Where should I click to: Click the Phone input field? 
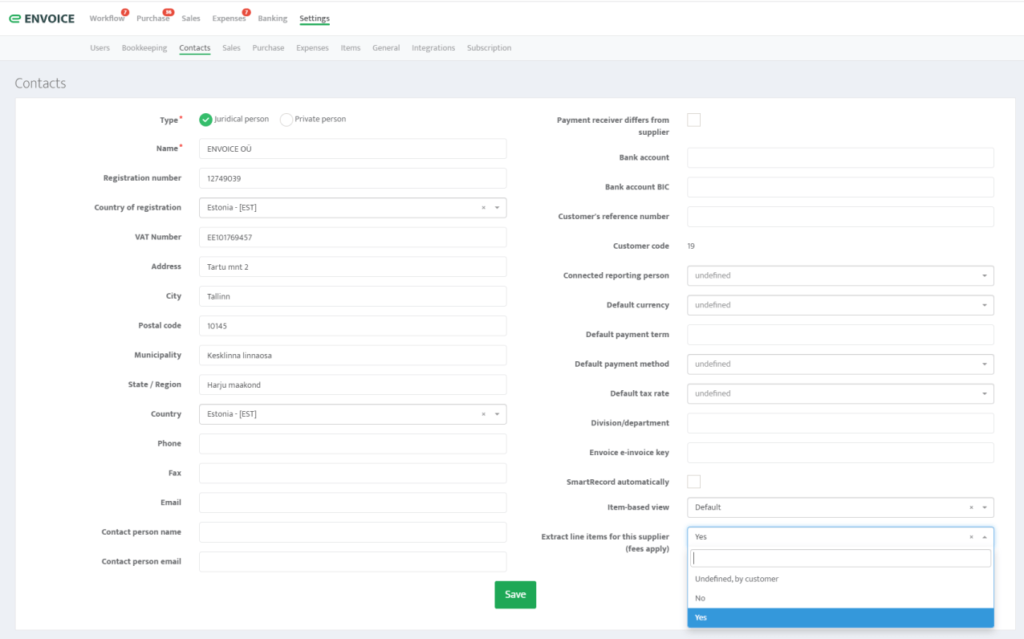[353, 444]
